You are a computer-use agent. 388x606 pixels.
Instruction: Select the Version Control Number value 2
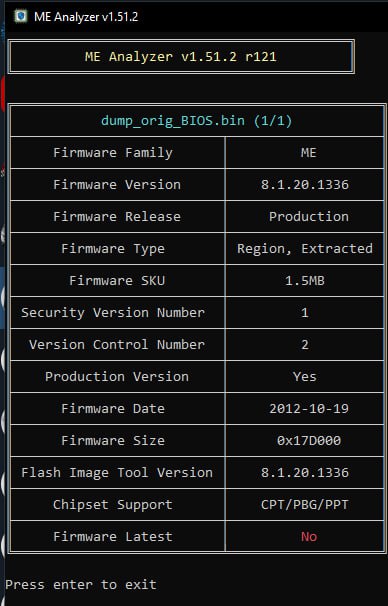point(305,344)
